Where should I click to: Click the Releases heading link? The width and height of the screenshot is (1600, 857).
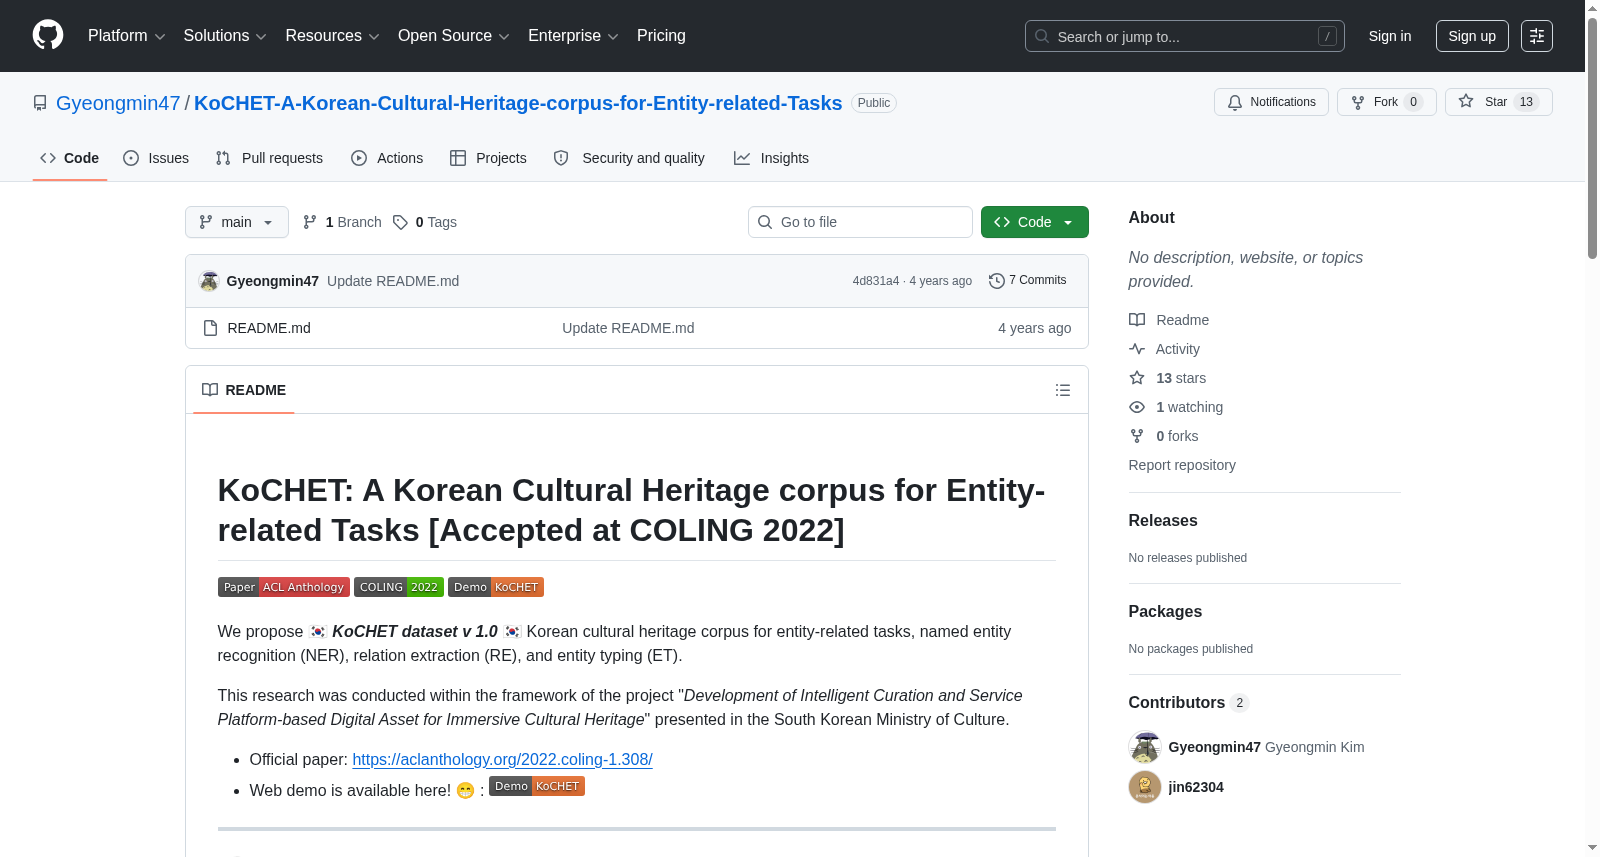click(x=1163, y=520)
